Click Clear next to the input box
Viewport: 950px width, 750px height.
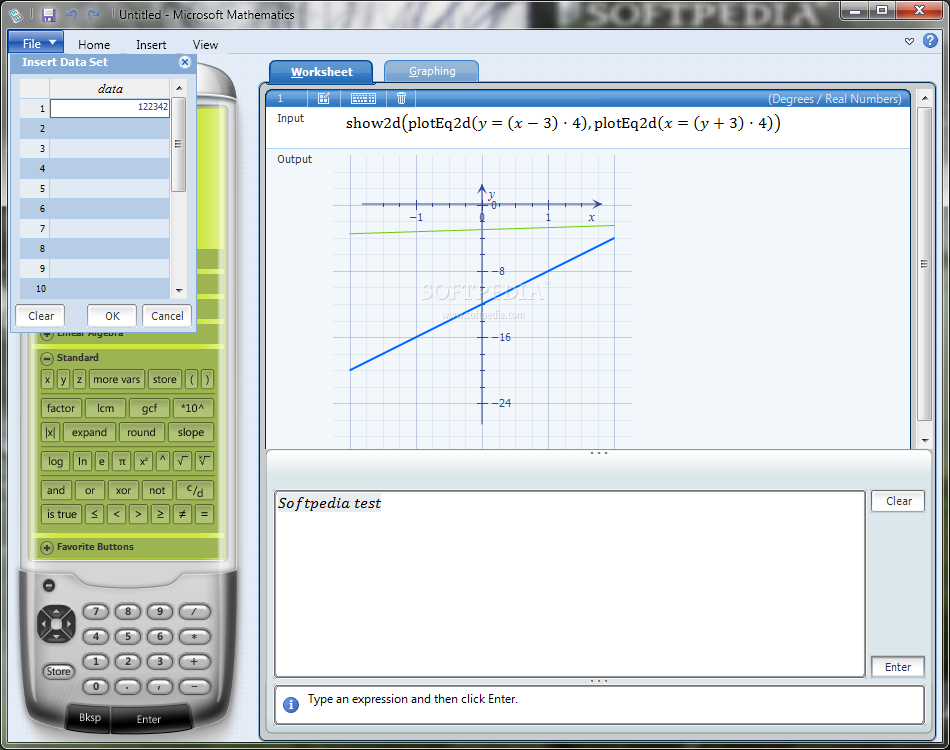(898, 501)
